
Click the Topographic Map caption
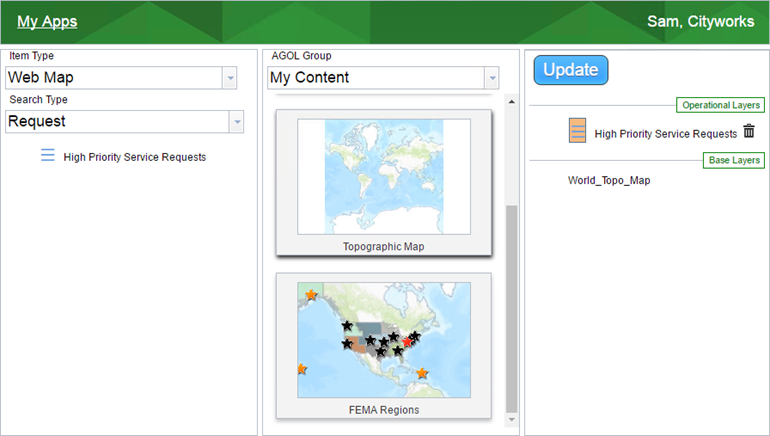click(x=384, y=246)
